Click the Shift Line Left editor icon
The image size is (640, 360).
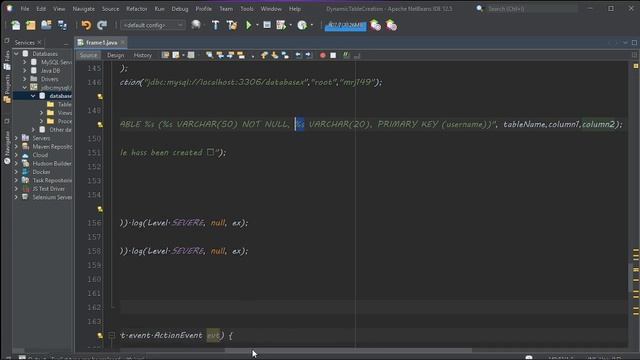(x=298, y=56)
